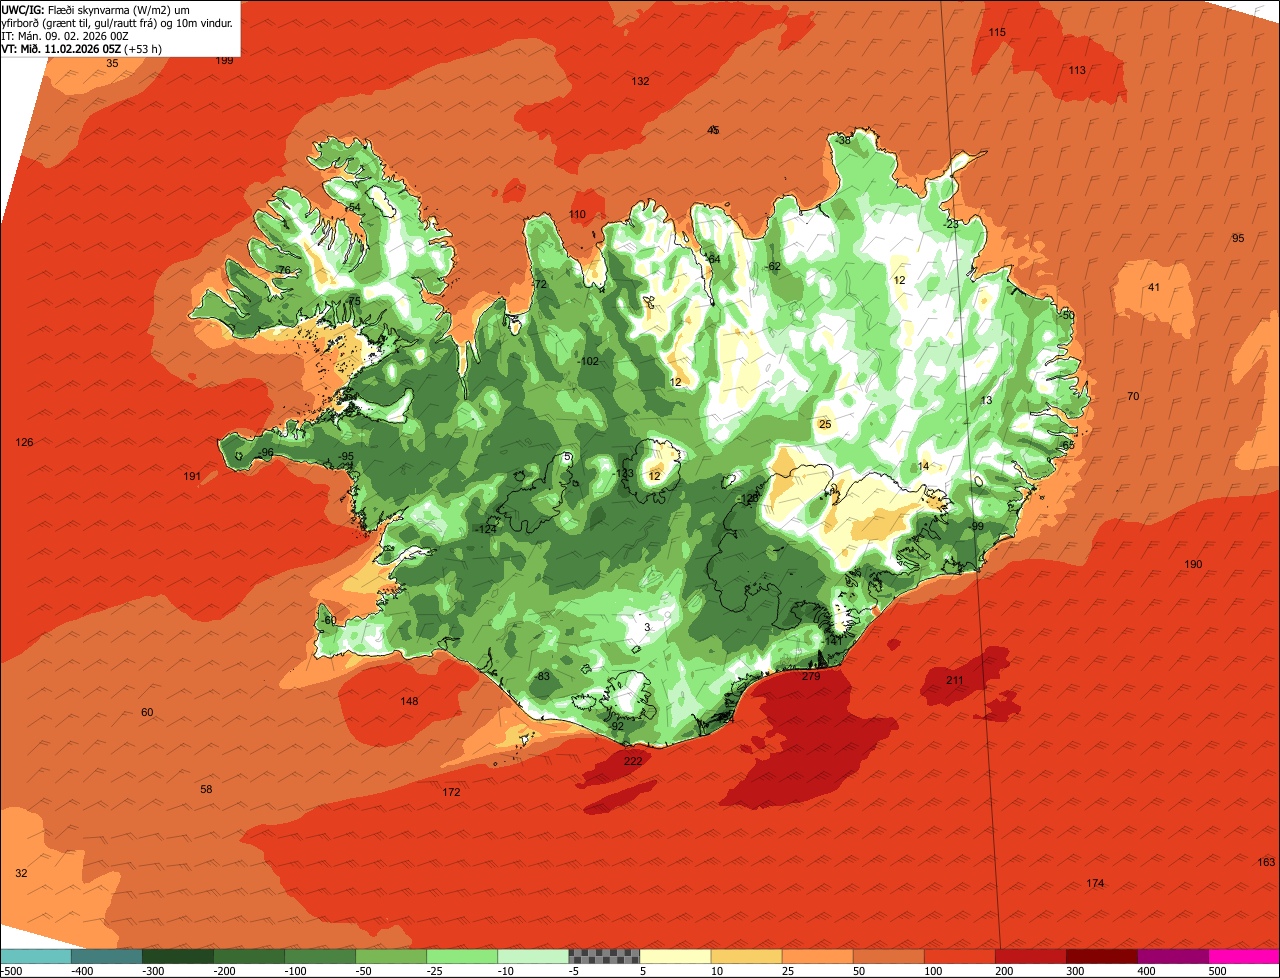The width and height of the screenshot is (1280, 978).
Task: Click the ocean value 35
Action: coord(112,63)
